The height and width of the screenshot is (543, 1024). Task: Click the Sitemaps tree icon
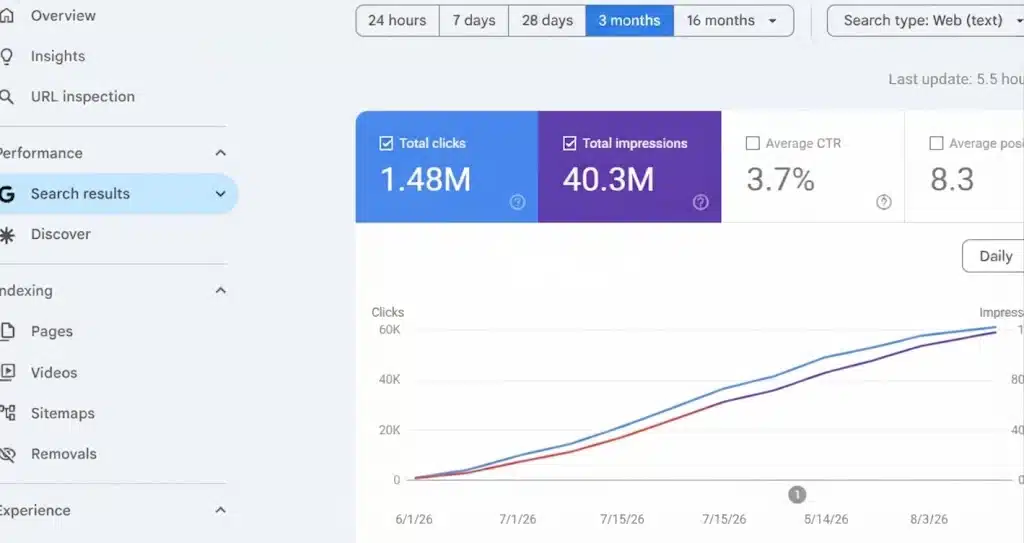tap(7, 413)
